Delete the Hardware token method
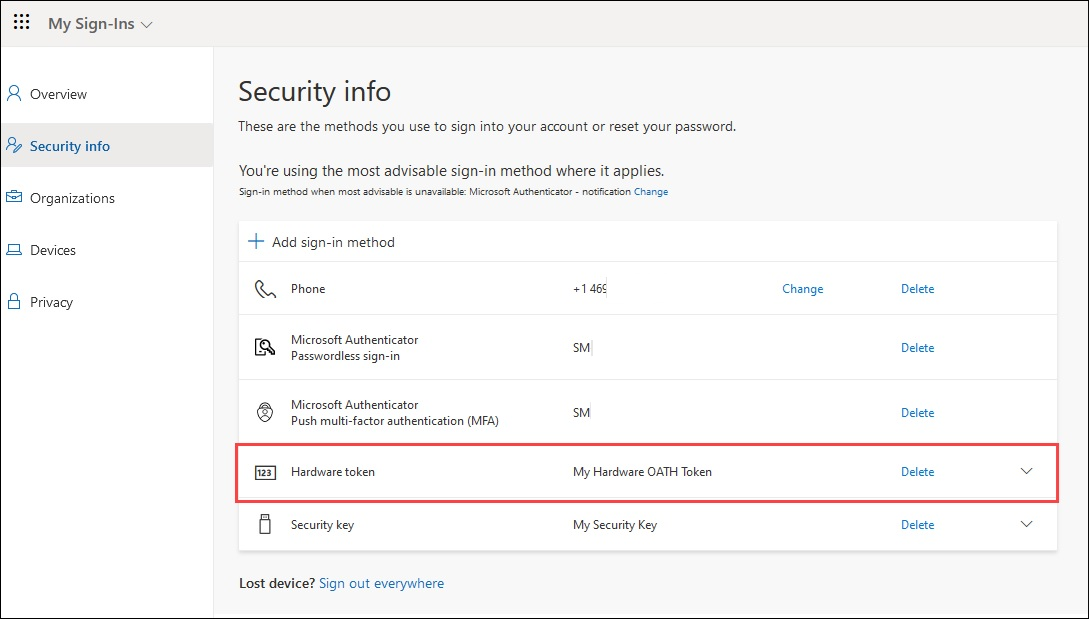Image resolution: width=1089 pixels, height=619 pixels. [x=917, y=471]
